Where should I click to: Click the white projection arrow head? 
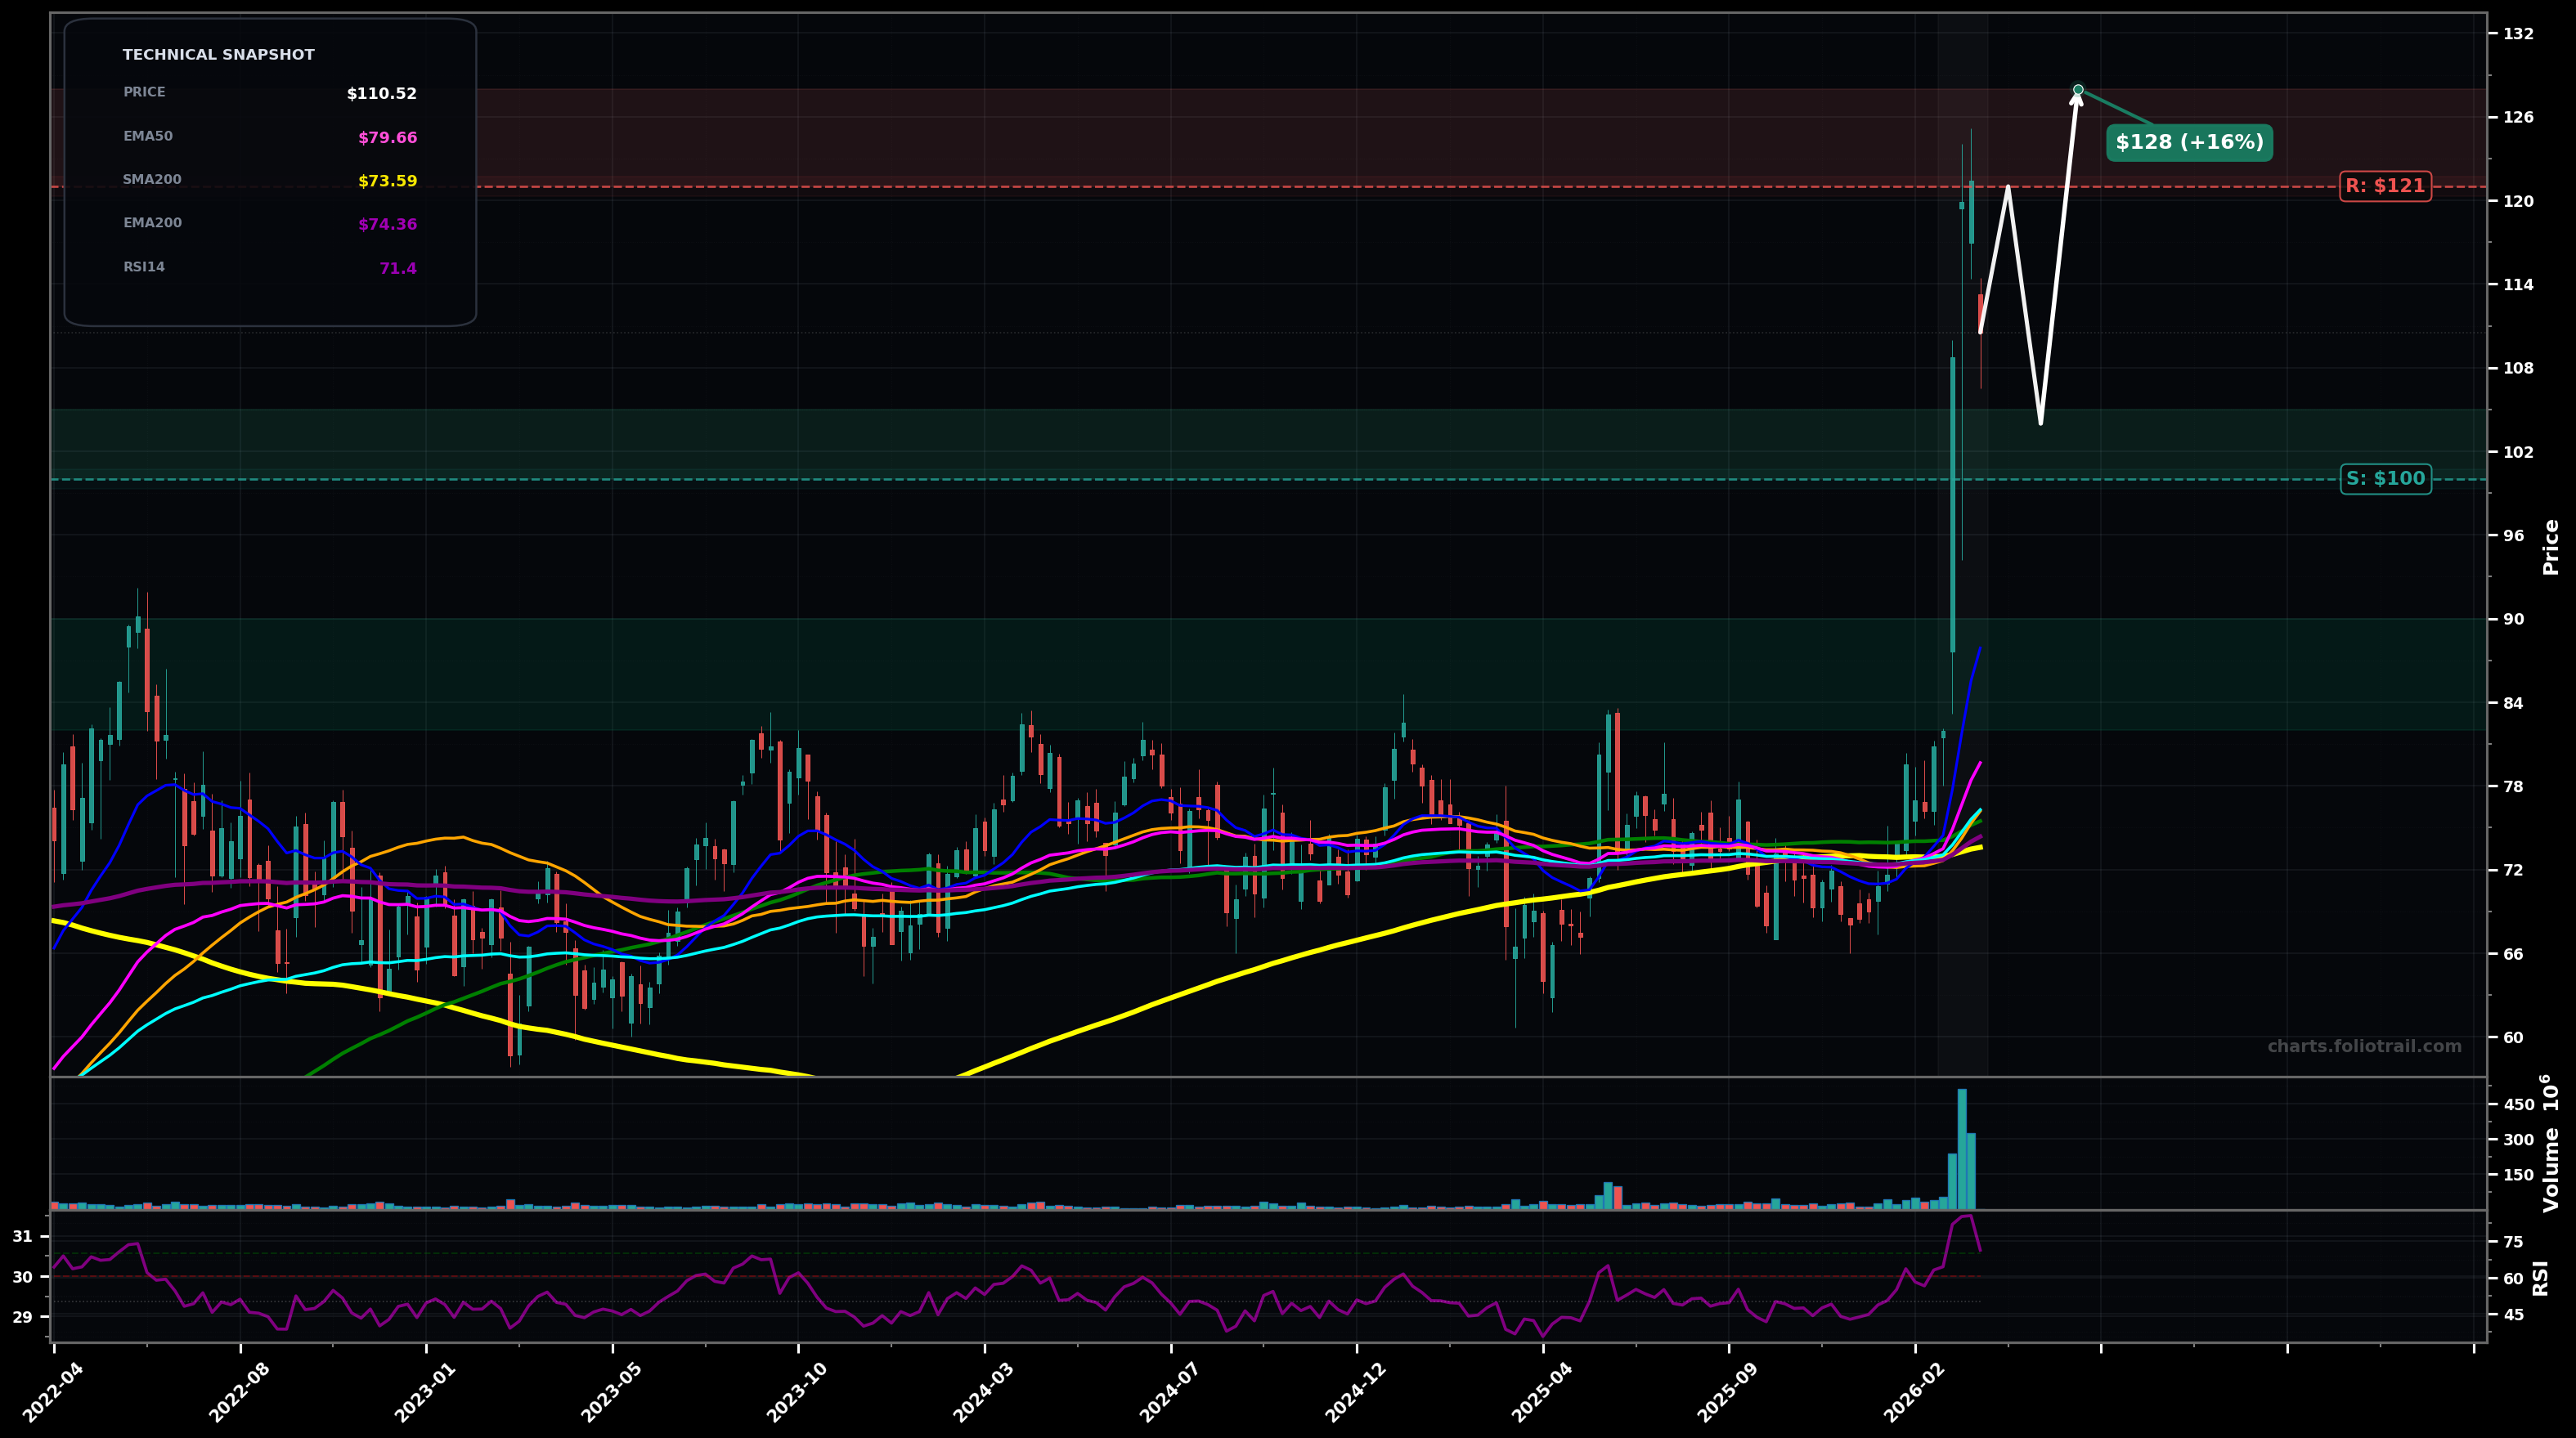click(x=2076, y=100)
